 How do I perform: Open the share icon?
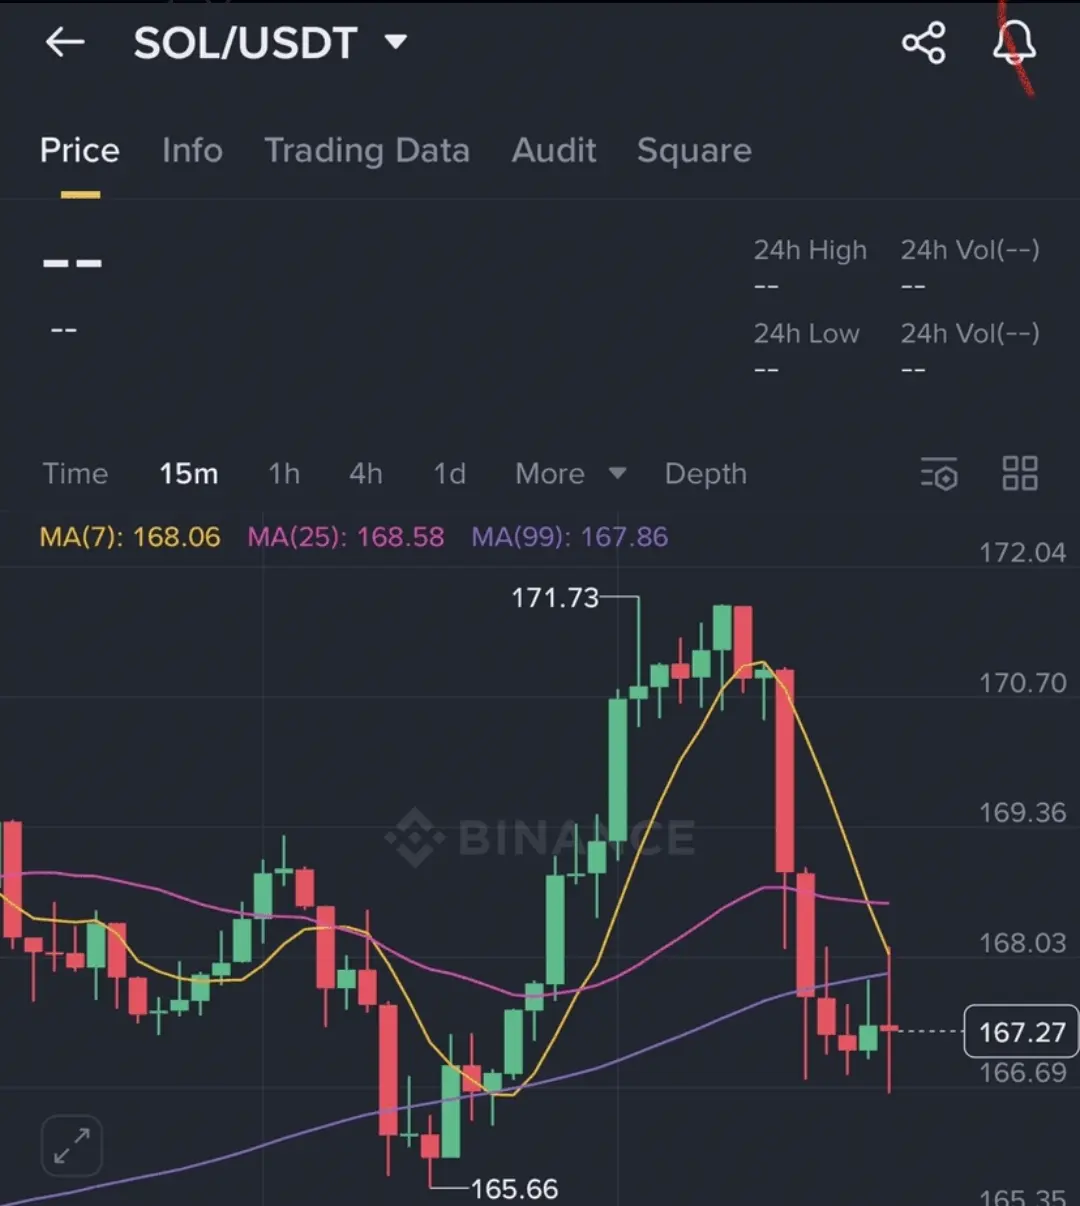click(923, 43)
